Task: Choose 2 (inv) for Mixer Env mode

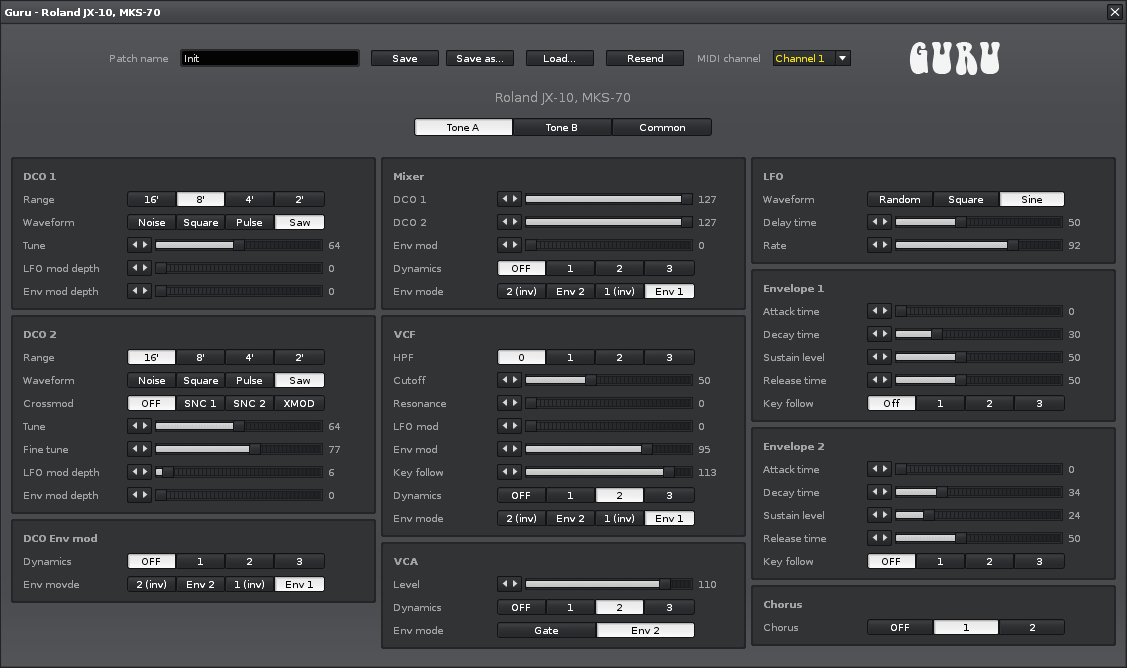Action: tap(521, 291)
